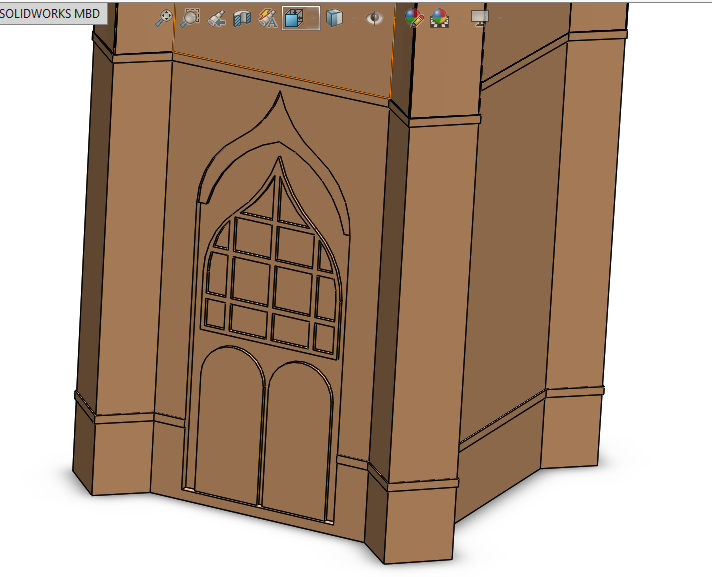Screen dimensions: 712x577
Task: Click the Display Style cube icon
Action: click(x=335, y=18)
